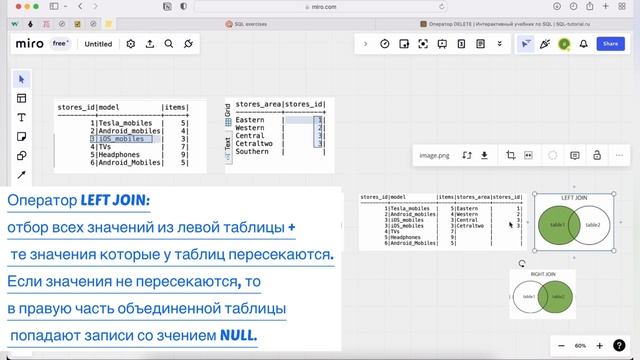Select the connection line arrow tool

(22, 175)
